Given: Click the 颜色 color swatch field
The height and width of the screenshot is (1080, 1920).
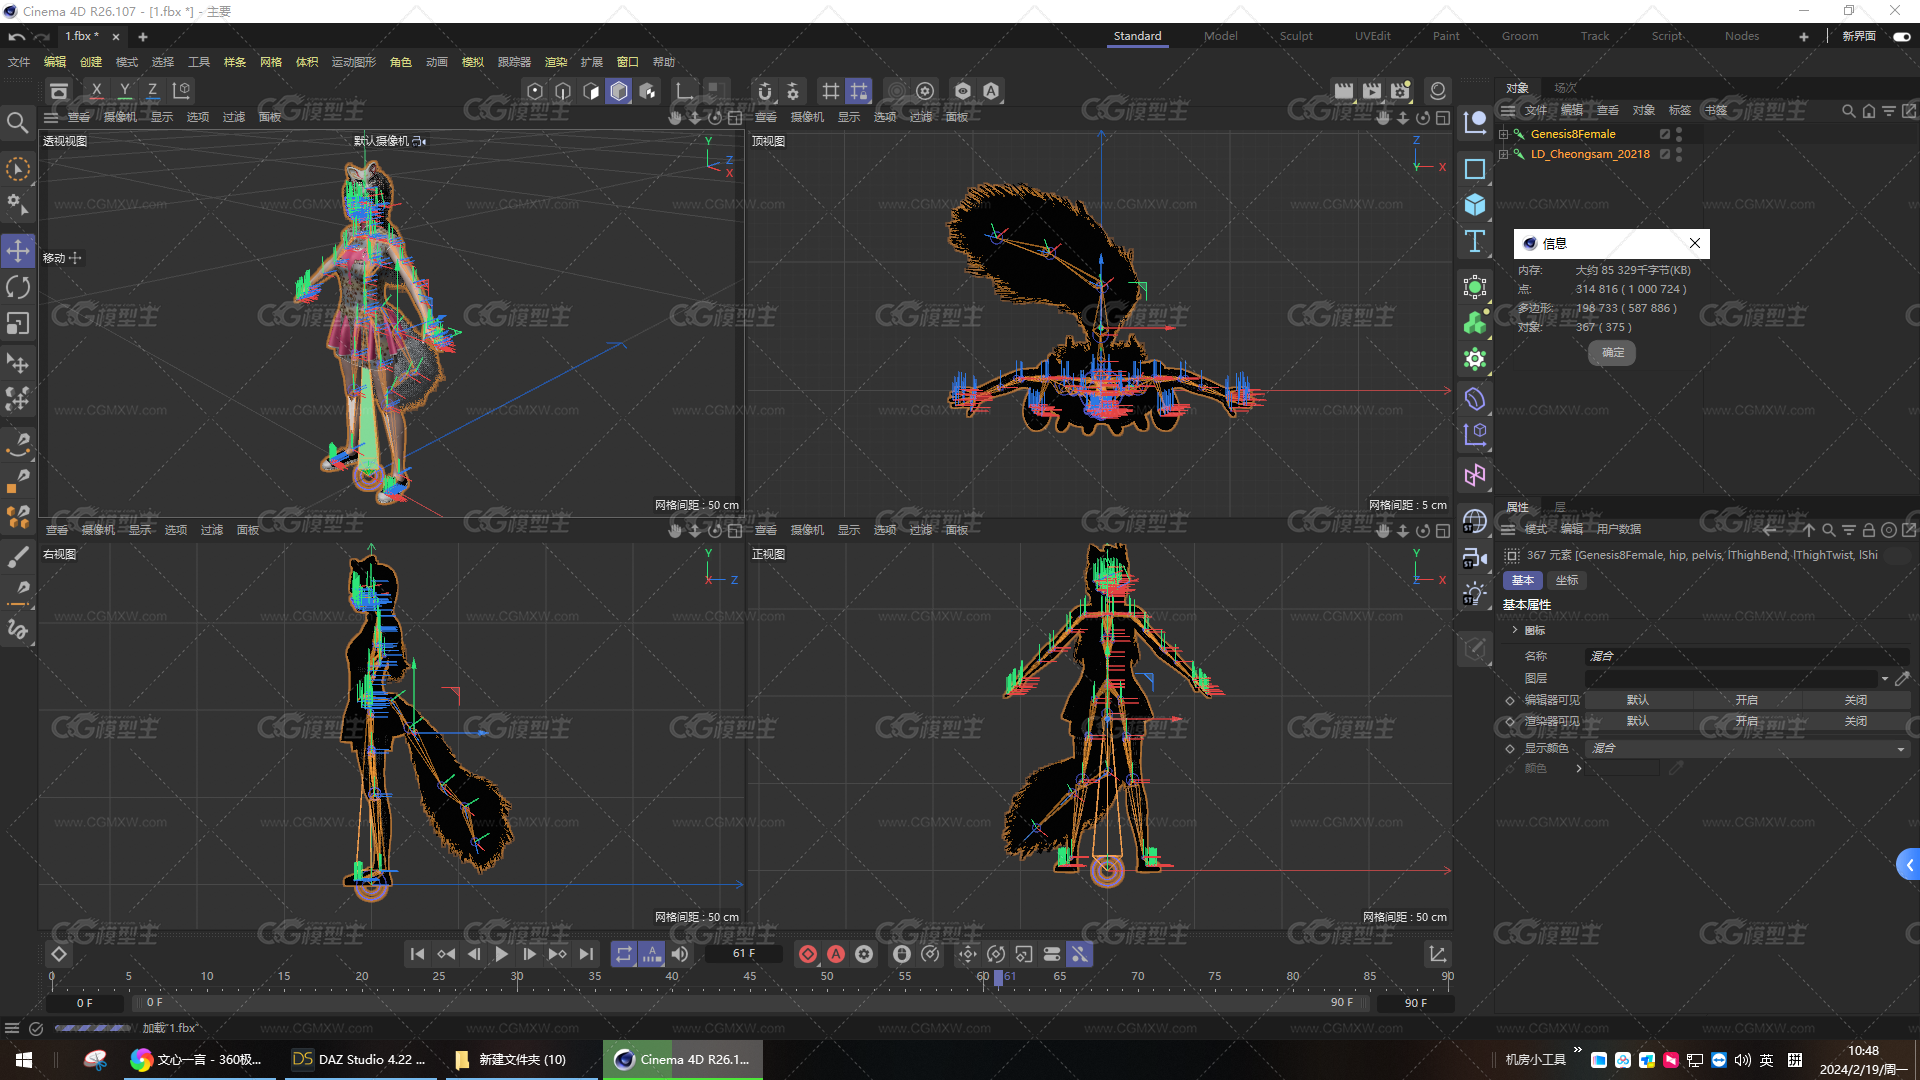Looking at the screenshot, I should (x=1622, y=769).
